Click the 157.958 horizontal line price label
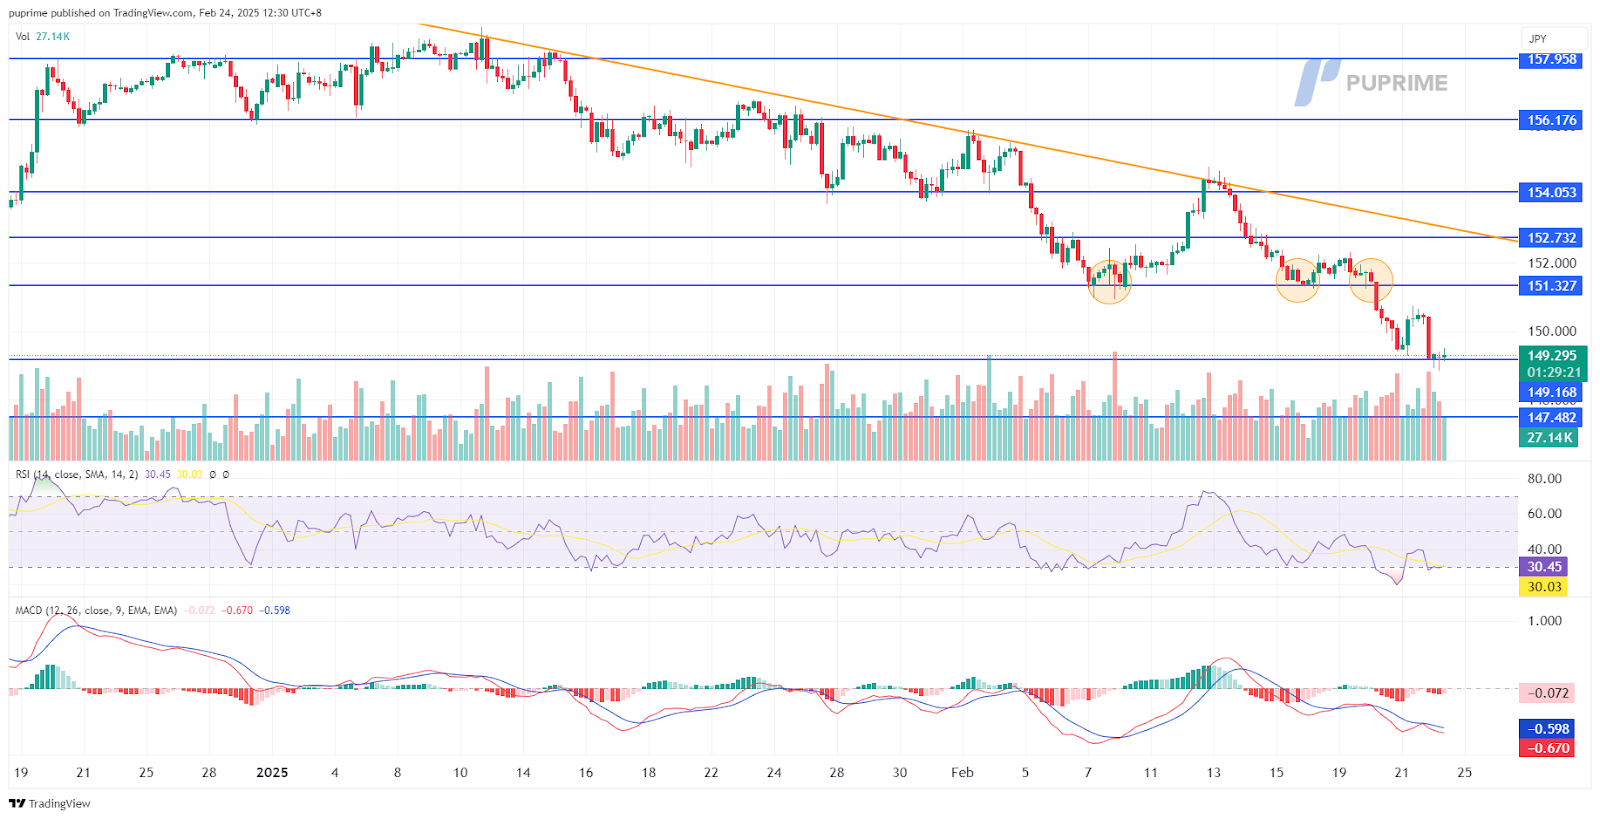The height and width of the screenshot is (819, 1600). point(1551,59)
